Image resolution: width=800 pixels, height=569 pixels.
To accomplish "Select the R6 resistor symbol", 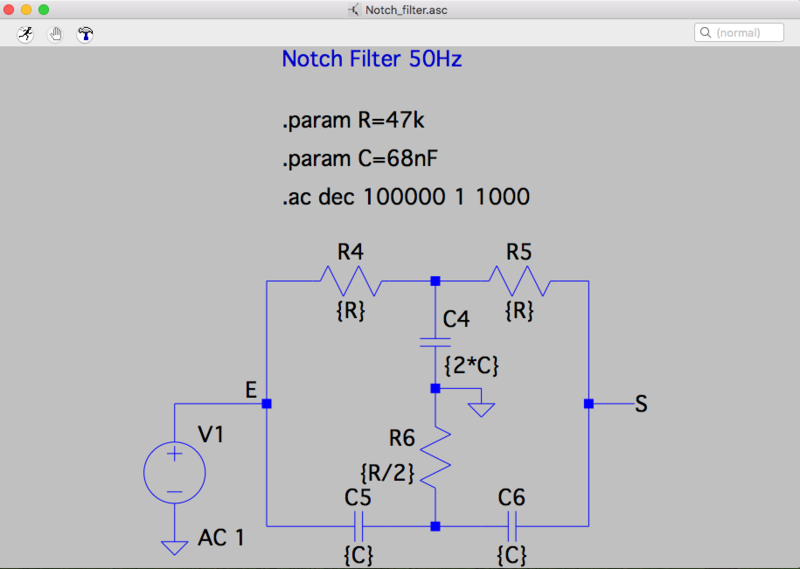I will pos(435,457).
